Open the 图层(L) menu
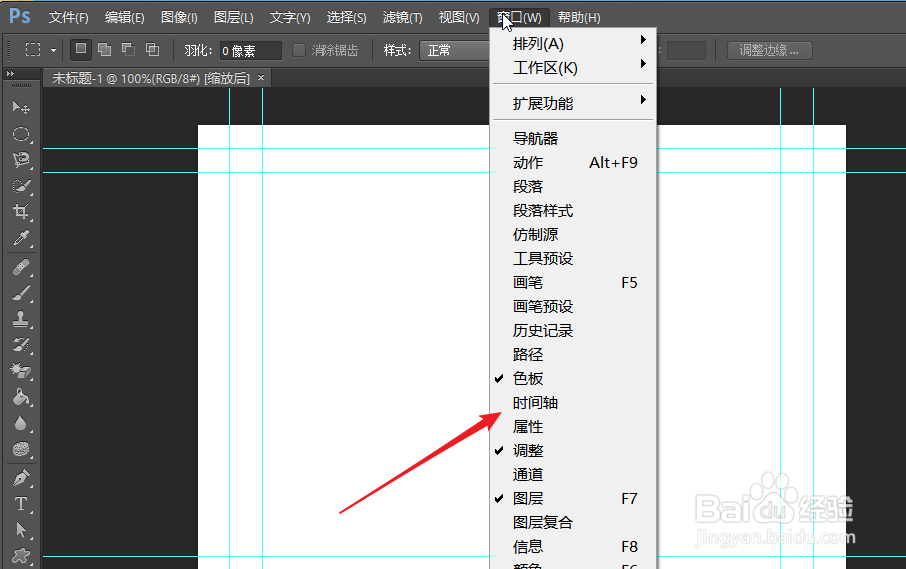906x569 pixels. 233,17
